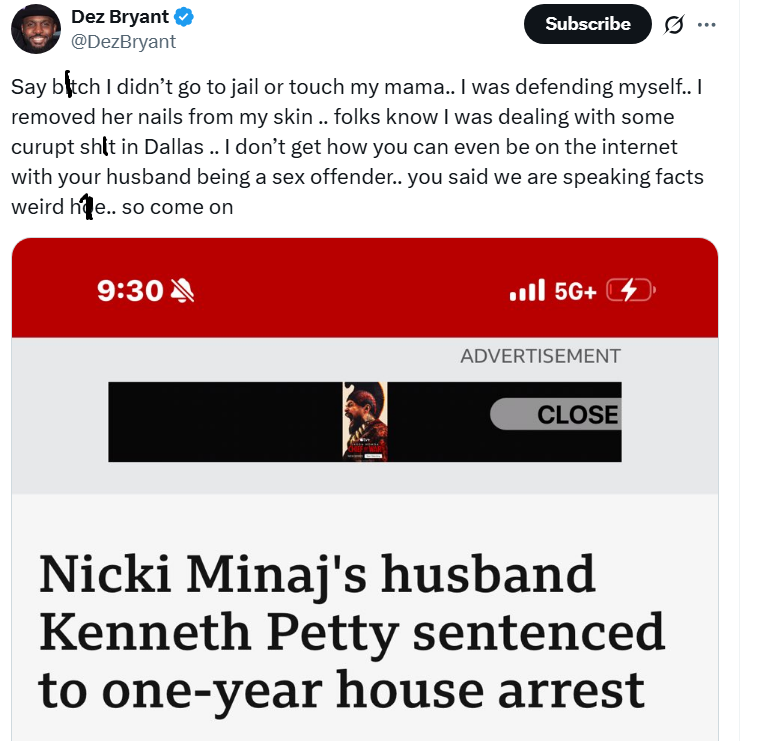The height and width of the screenshot is (741, 774).
Task: Tap the muted bell icon beside 9:30
Action: click(182, 290)
